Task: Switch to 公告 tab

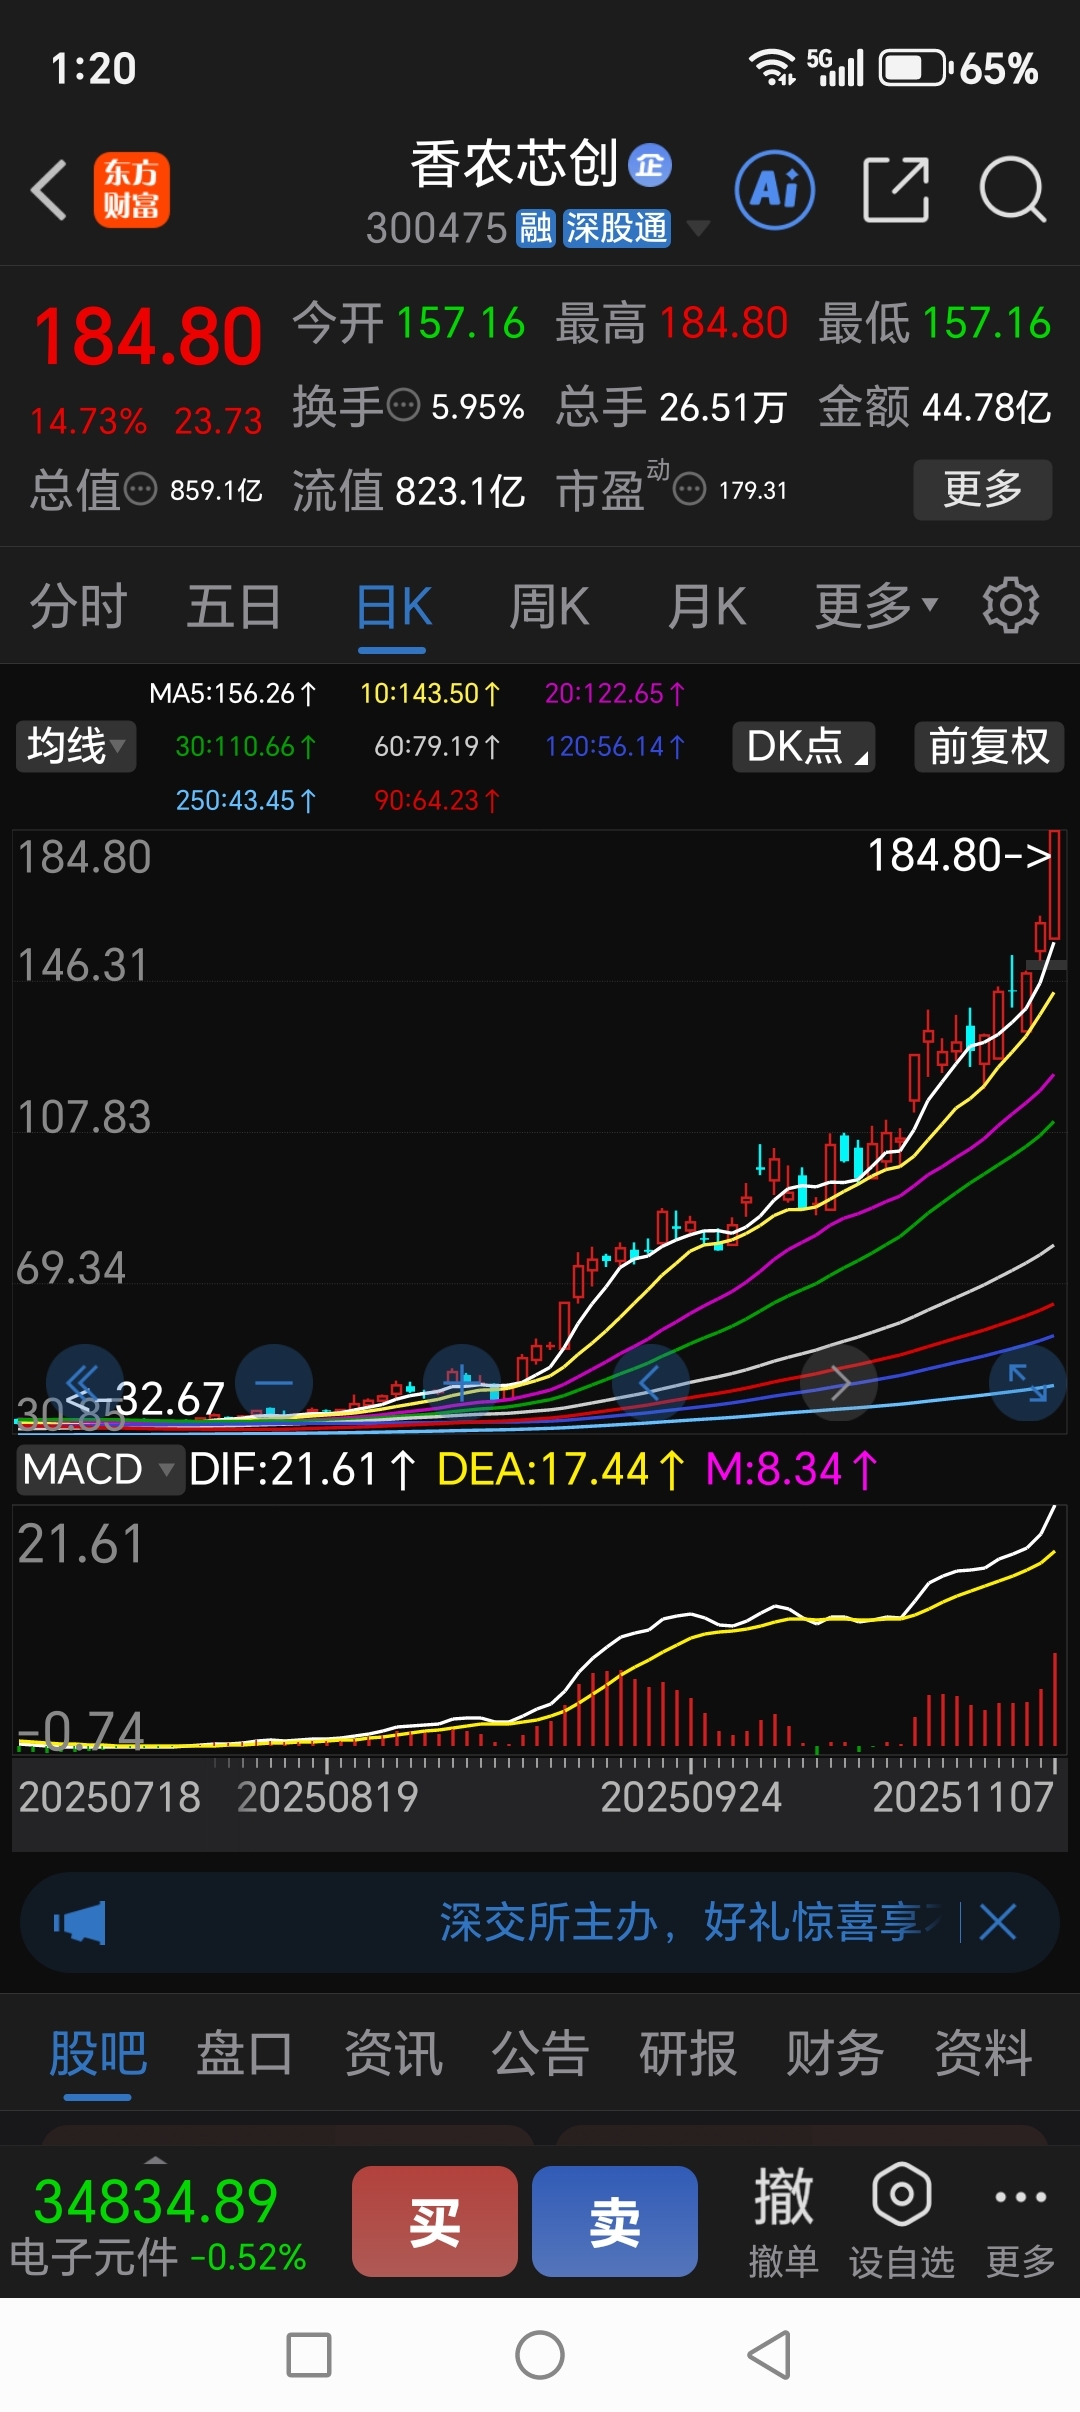Action: click(540, 2053)
